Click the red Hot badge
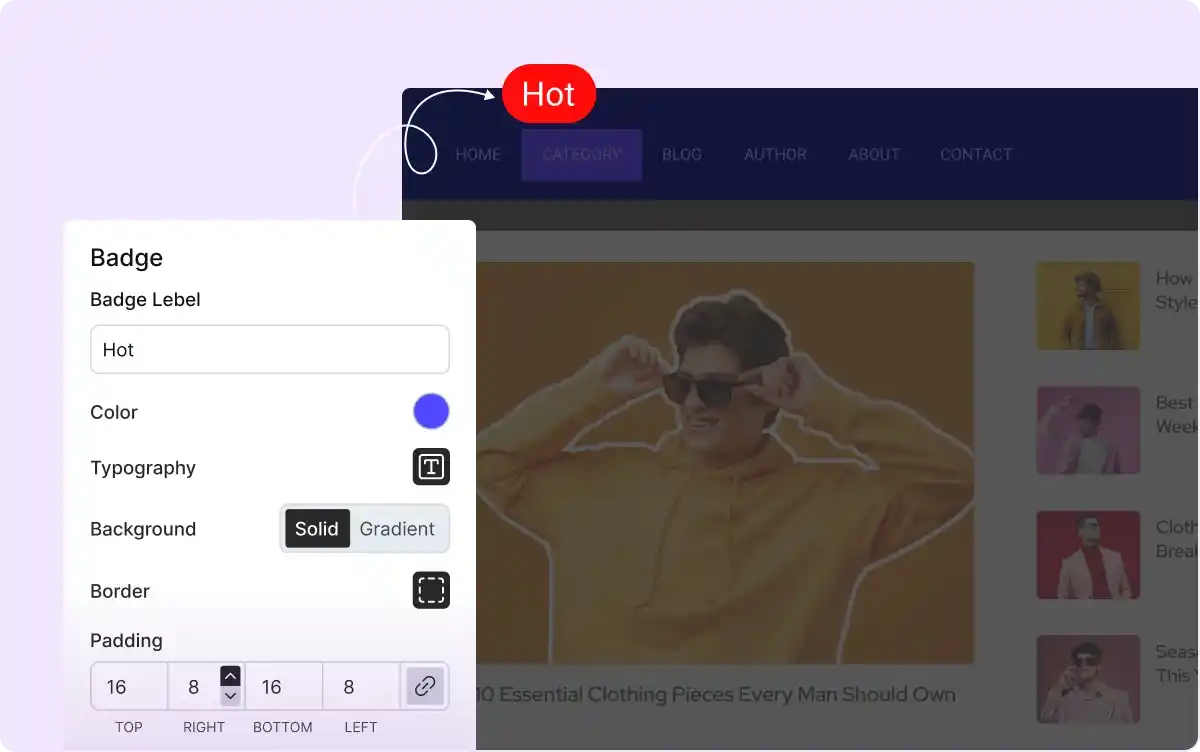This screenshot has height=752, width=1200. point(549,94)
